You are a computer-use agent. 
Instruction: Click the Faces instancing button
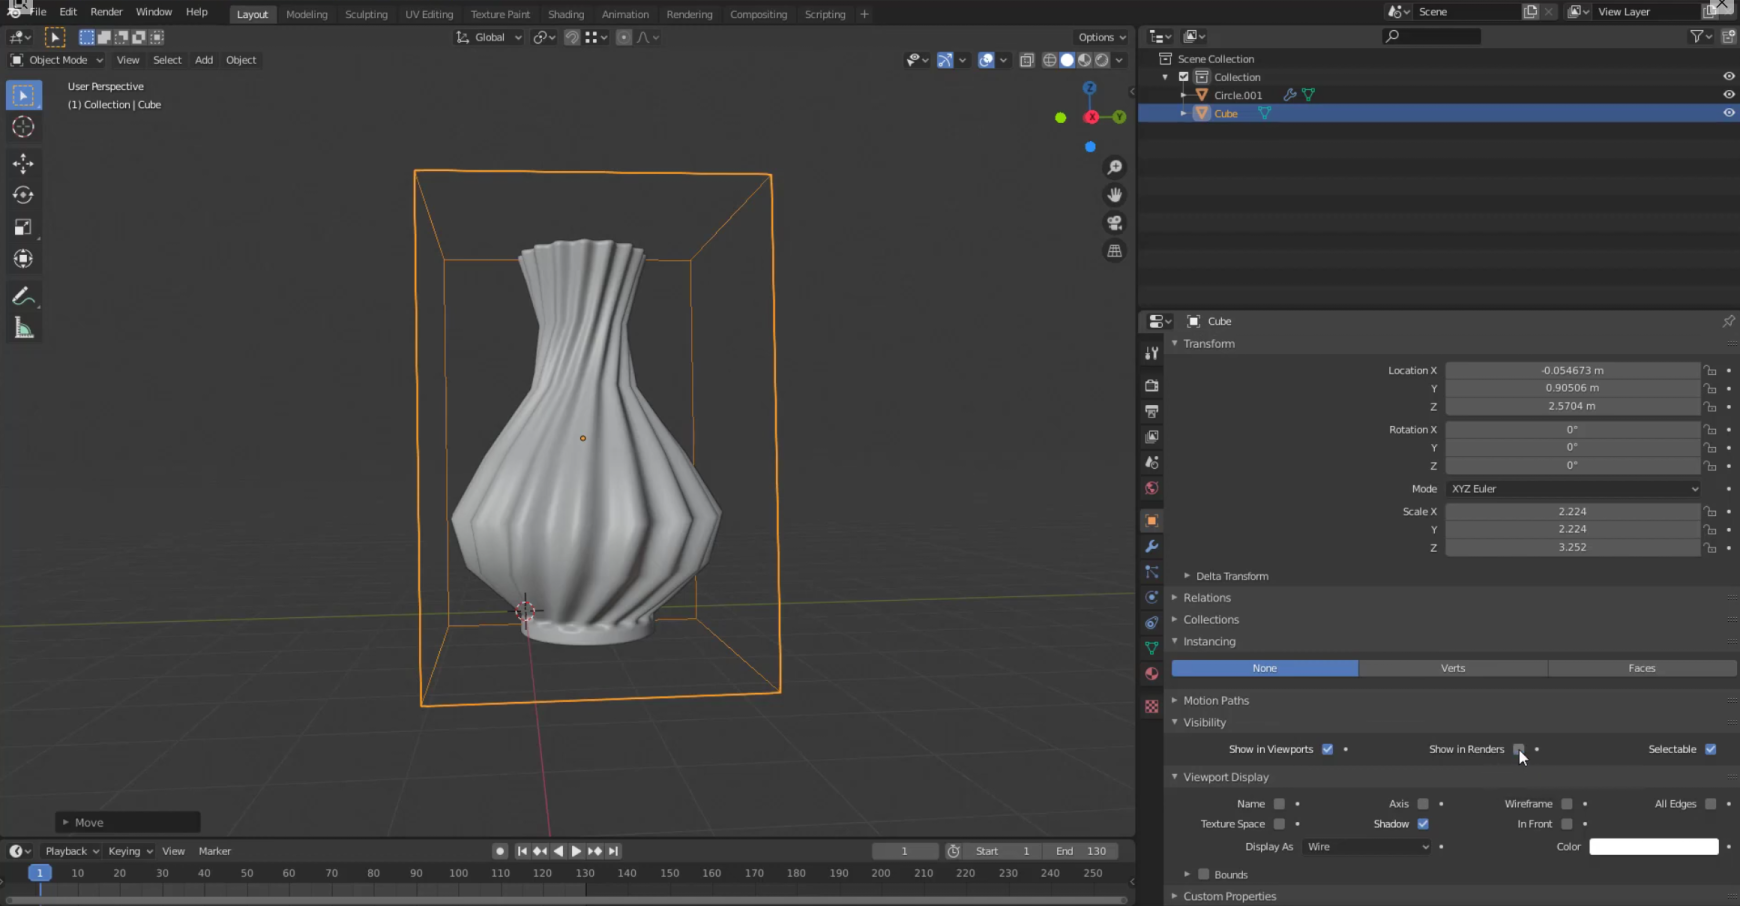[x=1641, y=668]
